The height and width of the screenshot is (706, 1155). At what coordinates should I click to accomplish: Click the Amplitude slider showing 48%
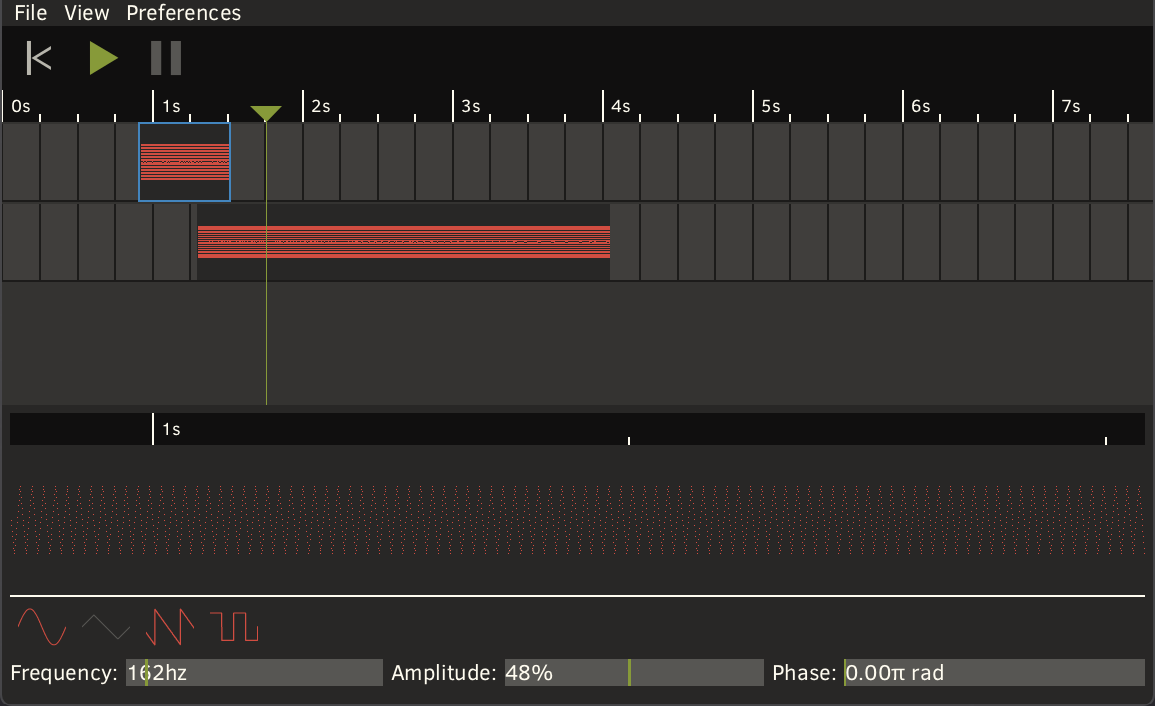[634, 673]
